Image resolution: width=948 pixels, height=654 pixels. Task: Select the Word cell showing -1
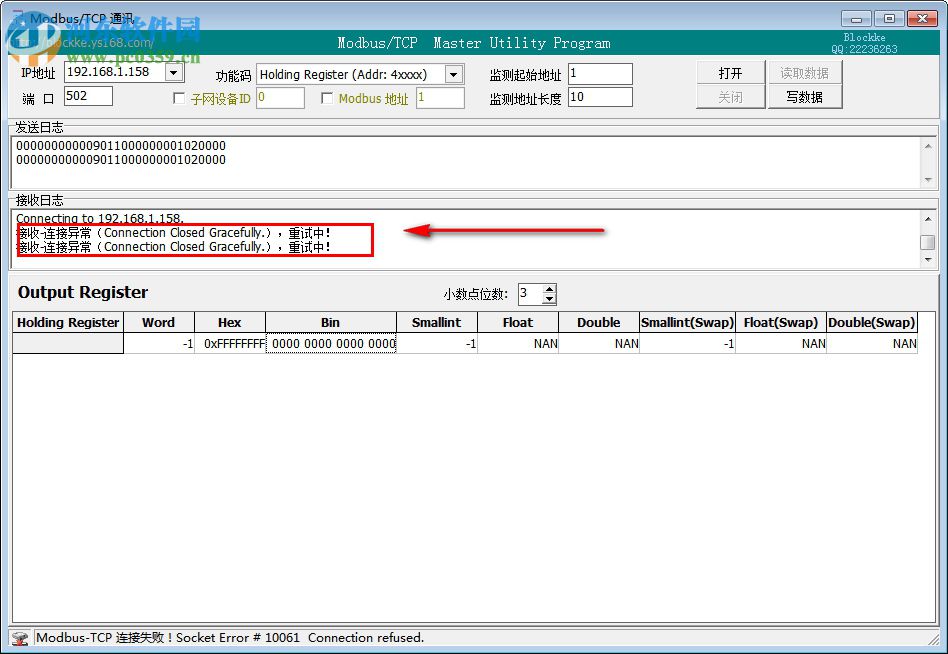pos(158,343)
